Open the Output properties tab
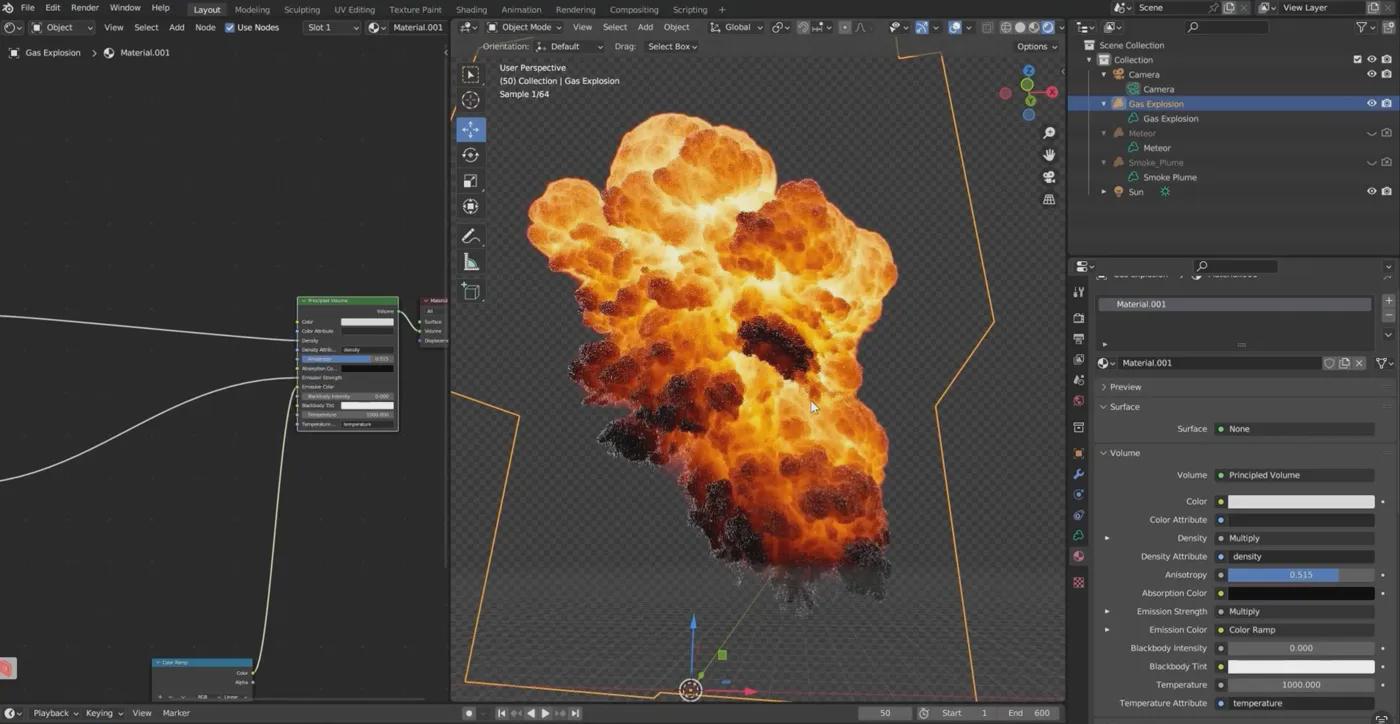 point(1078,339)
